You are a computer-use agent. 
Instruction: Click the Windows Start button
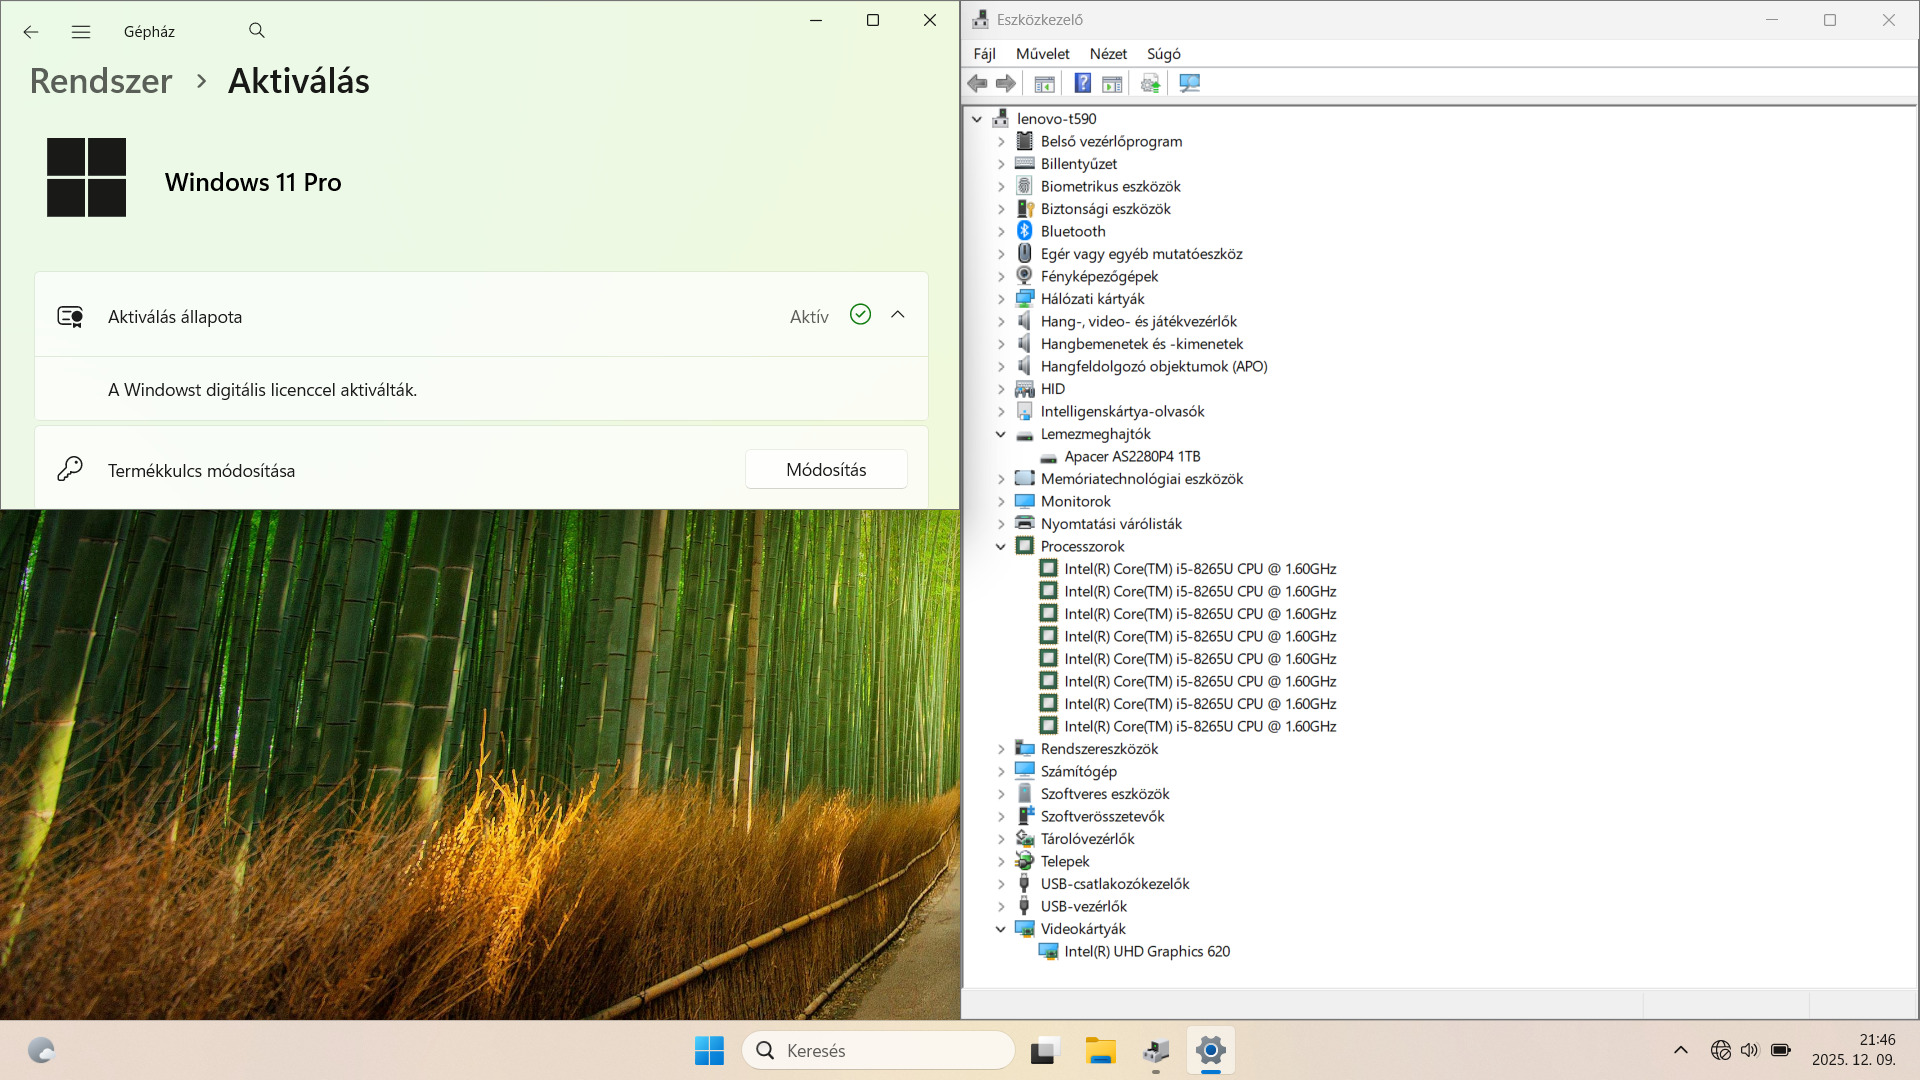pyautogui.click(x=709, y=1051)
